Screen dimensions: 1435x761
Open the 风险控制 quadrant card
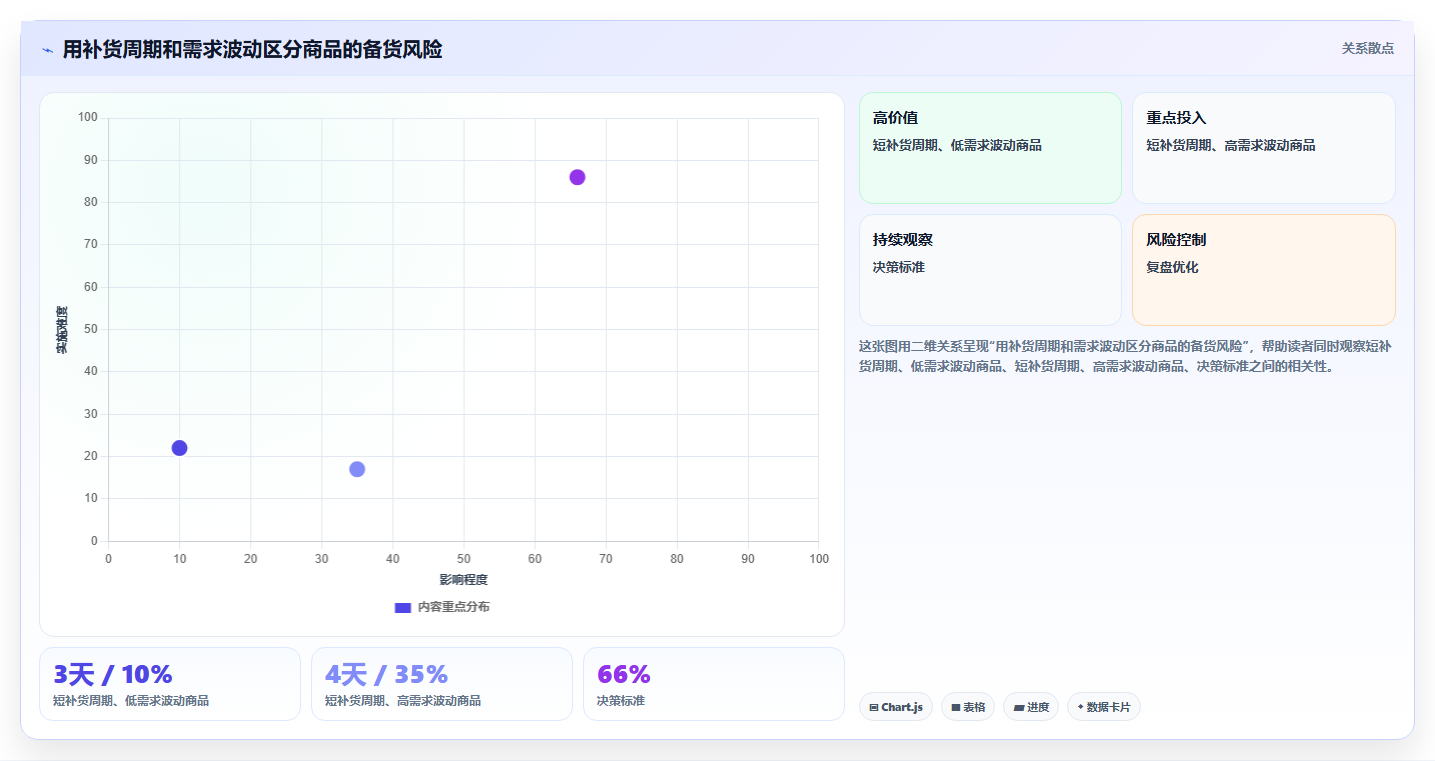(x=1263, y=270)
